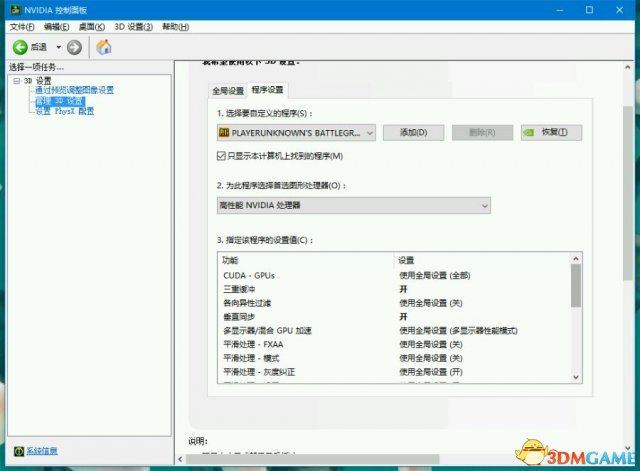
Task: Open the 帮助(H) menu
Action: point(176,27)
